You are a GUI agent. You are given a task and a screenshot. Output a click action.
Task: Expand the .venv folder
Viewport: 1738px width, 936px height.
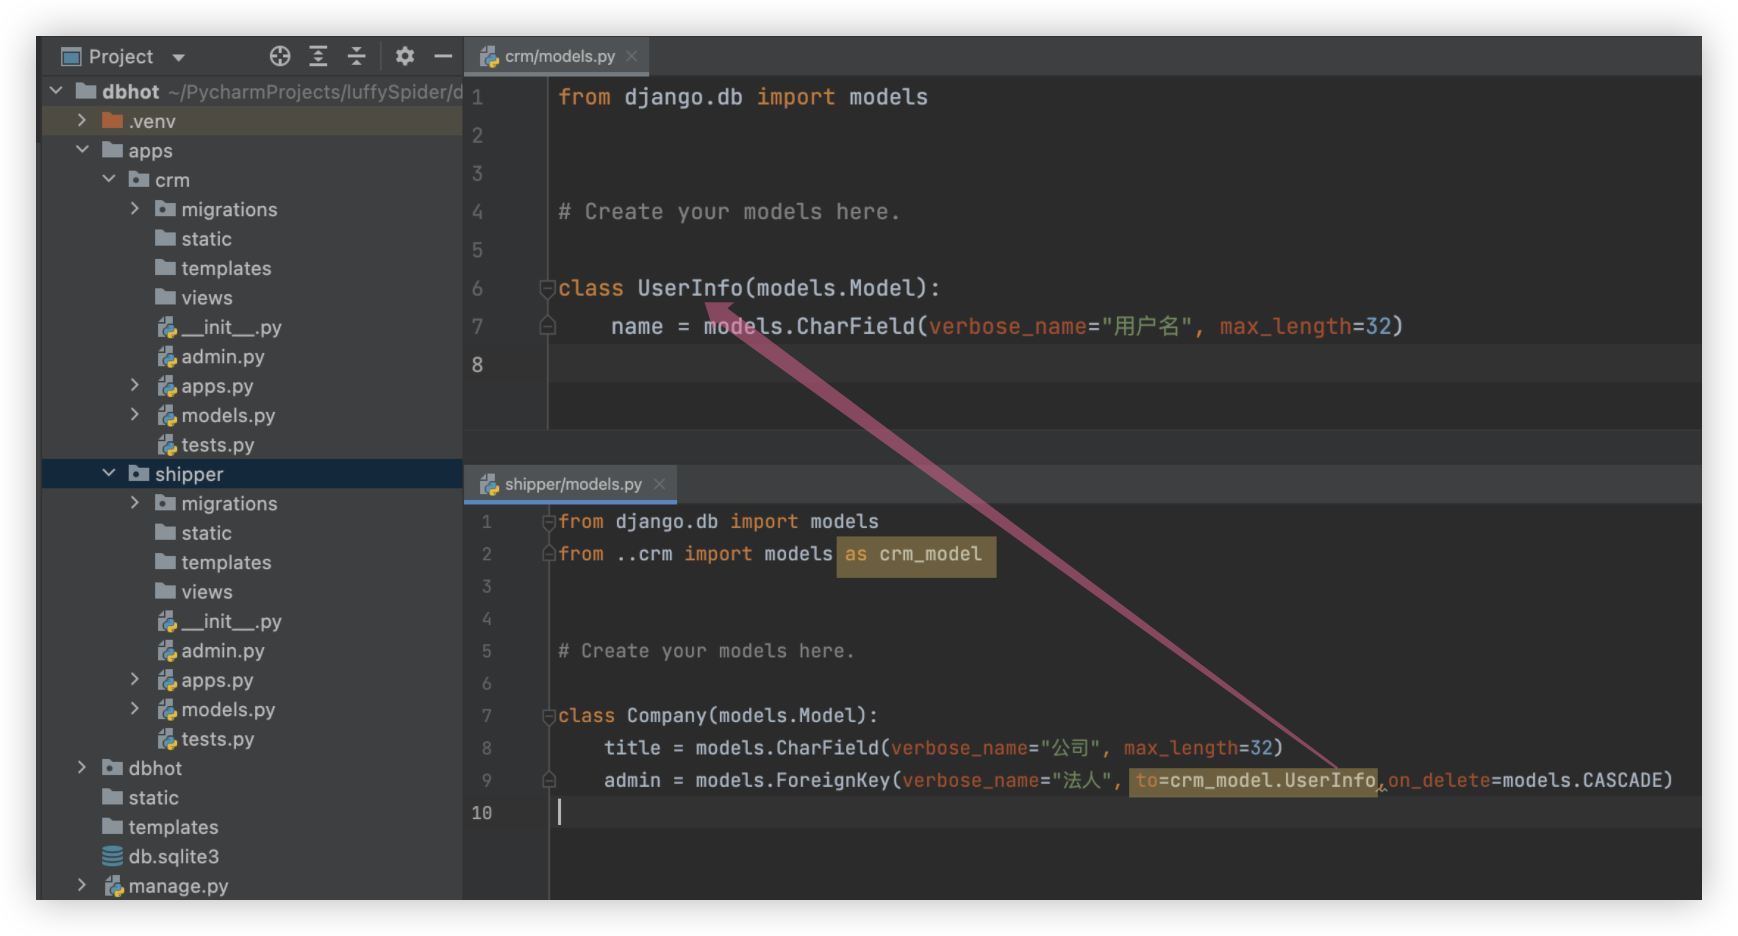(82, 121)
